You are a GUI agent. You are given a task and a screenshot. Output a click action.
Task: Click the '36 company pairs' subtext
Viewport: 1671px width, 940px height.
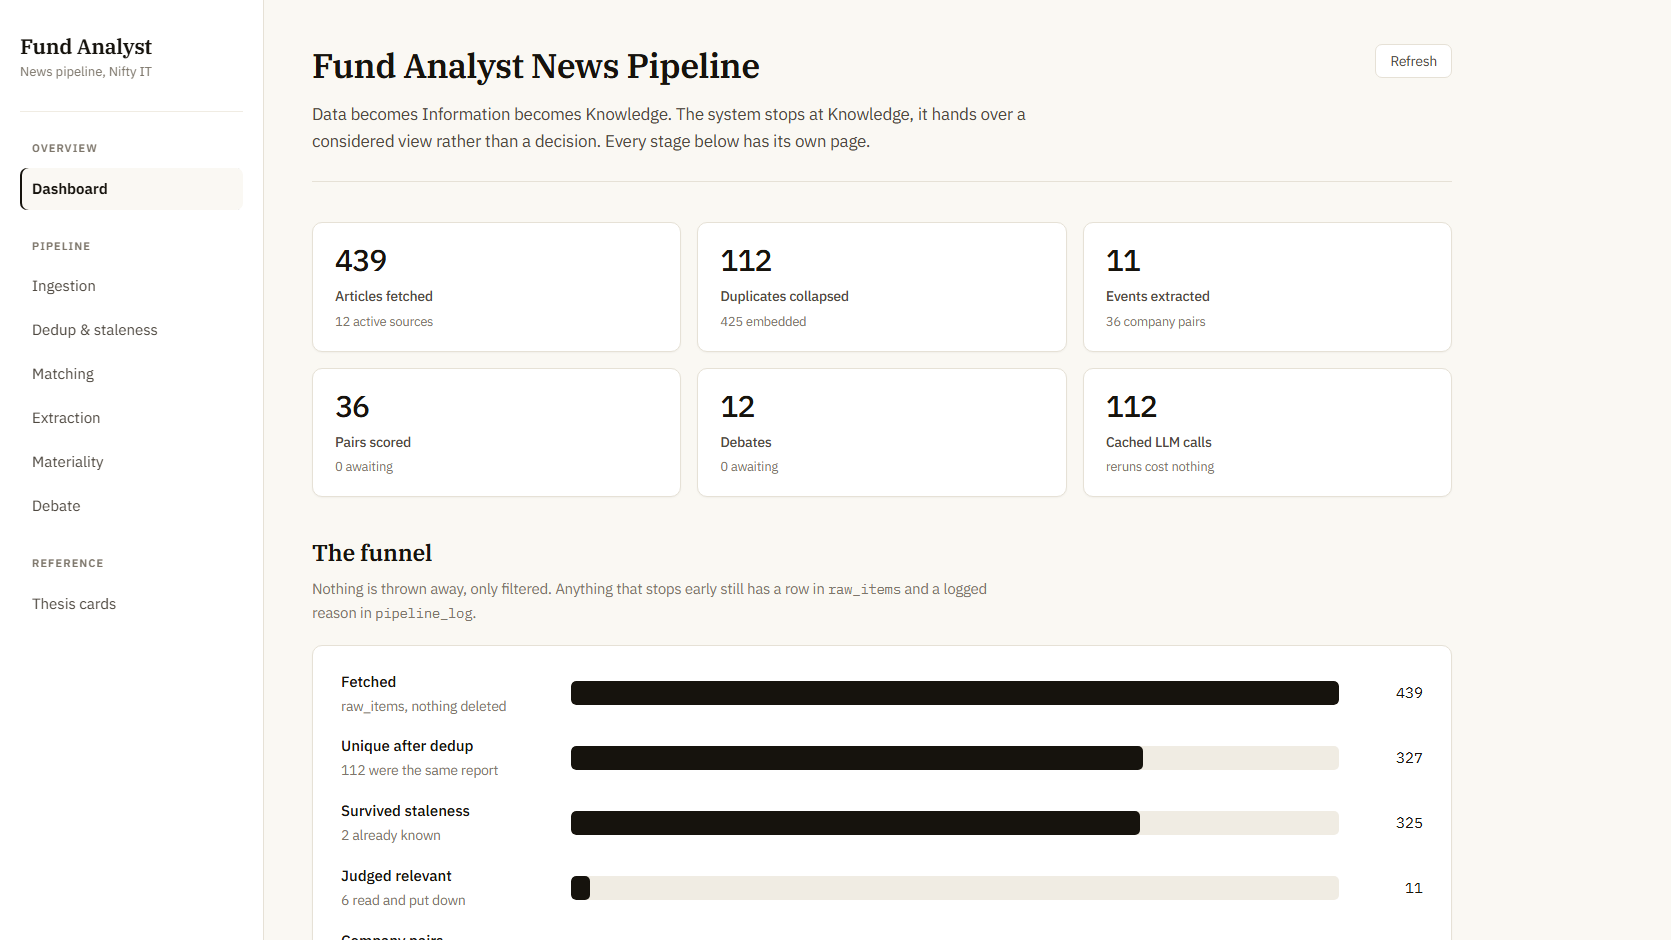pyautogui.click(x=1155, y=322)
